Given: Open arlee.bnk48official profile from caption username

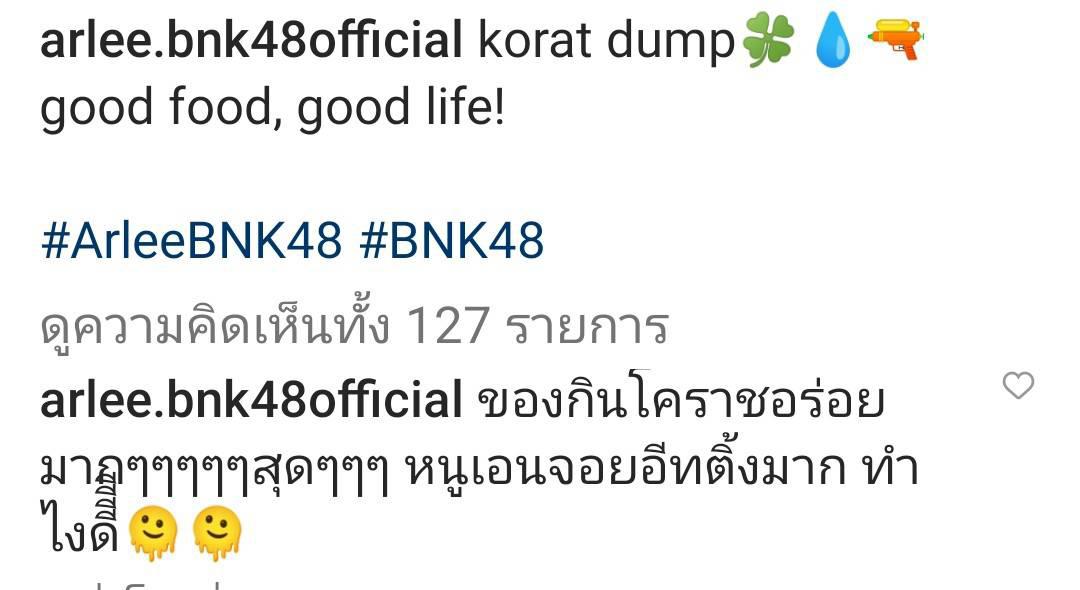Looking at the screenshot, I should point(251,41).
